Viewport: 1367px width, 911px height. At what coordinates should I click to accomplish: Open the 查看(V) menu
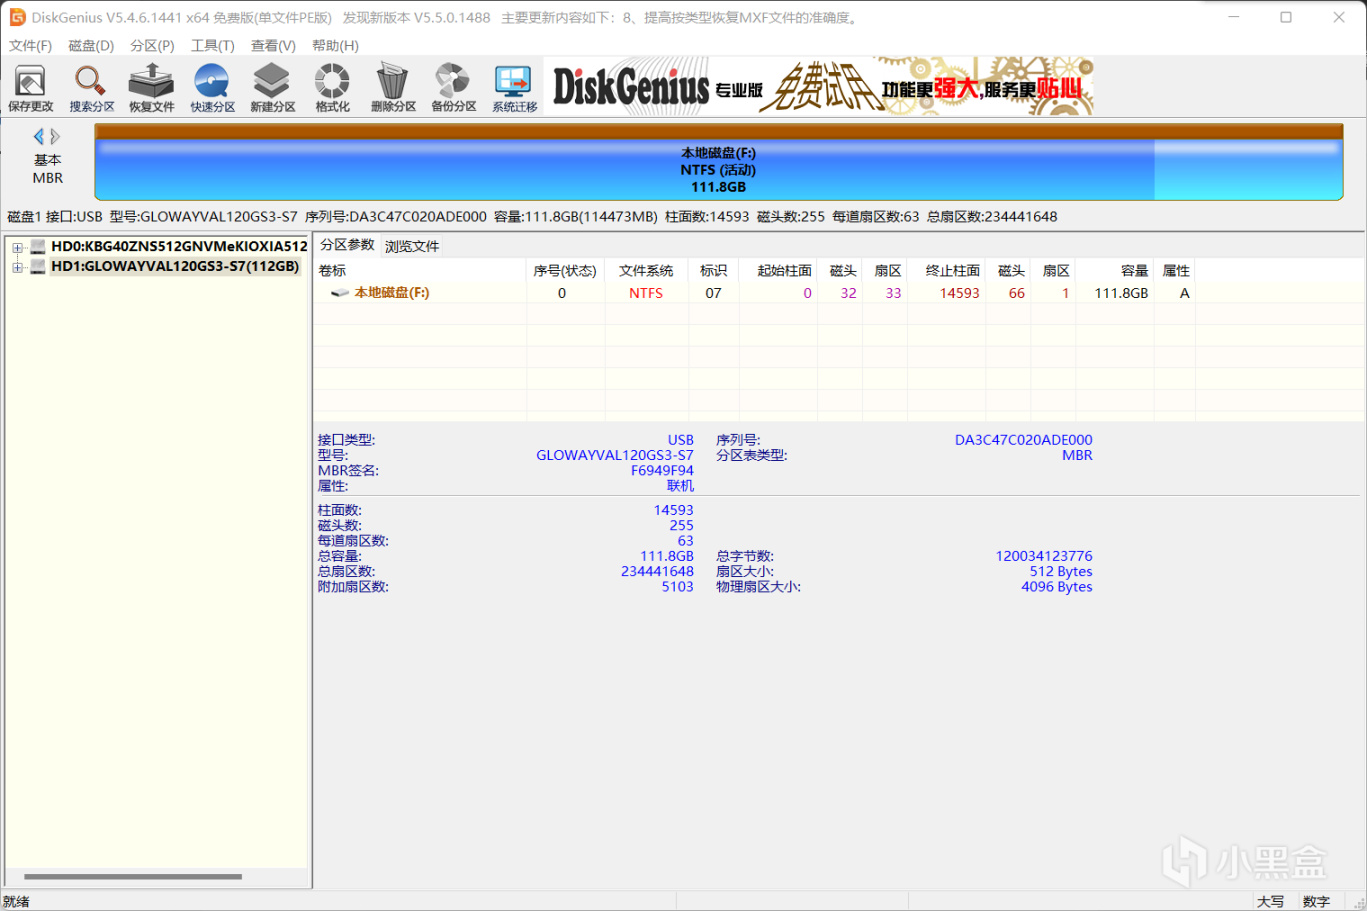coord(273,46)
